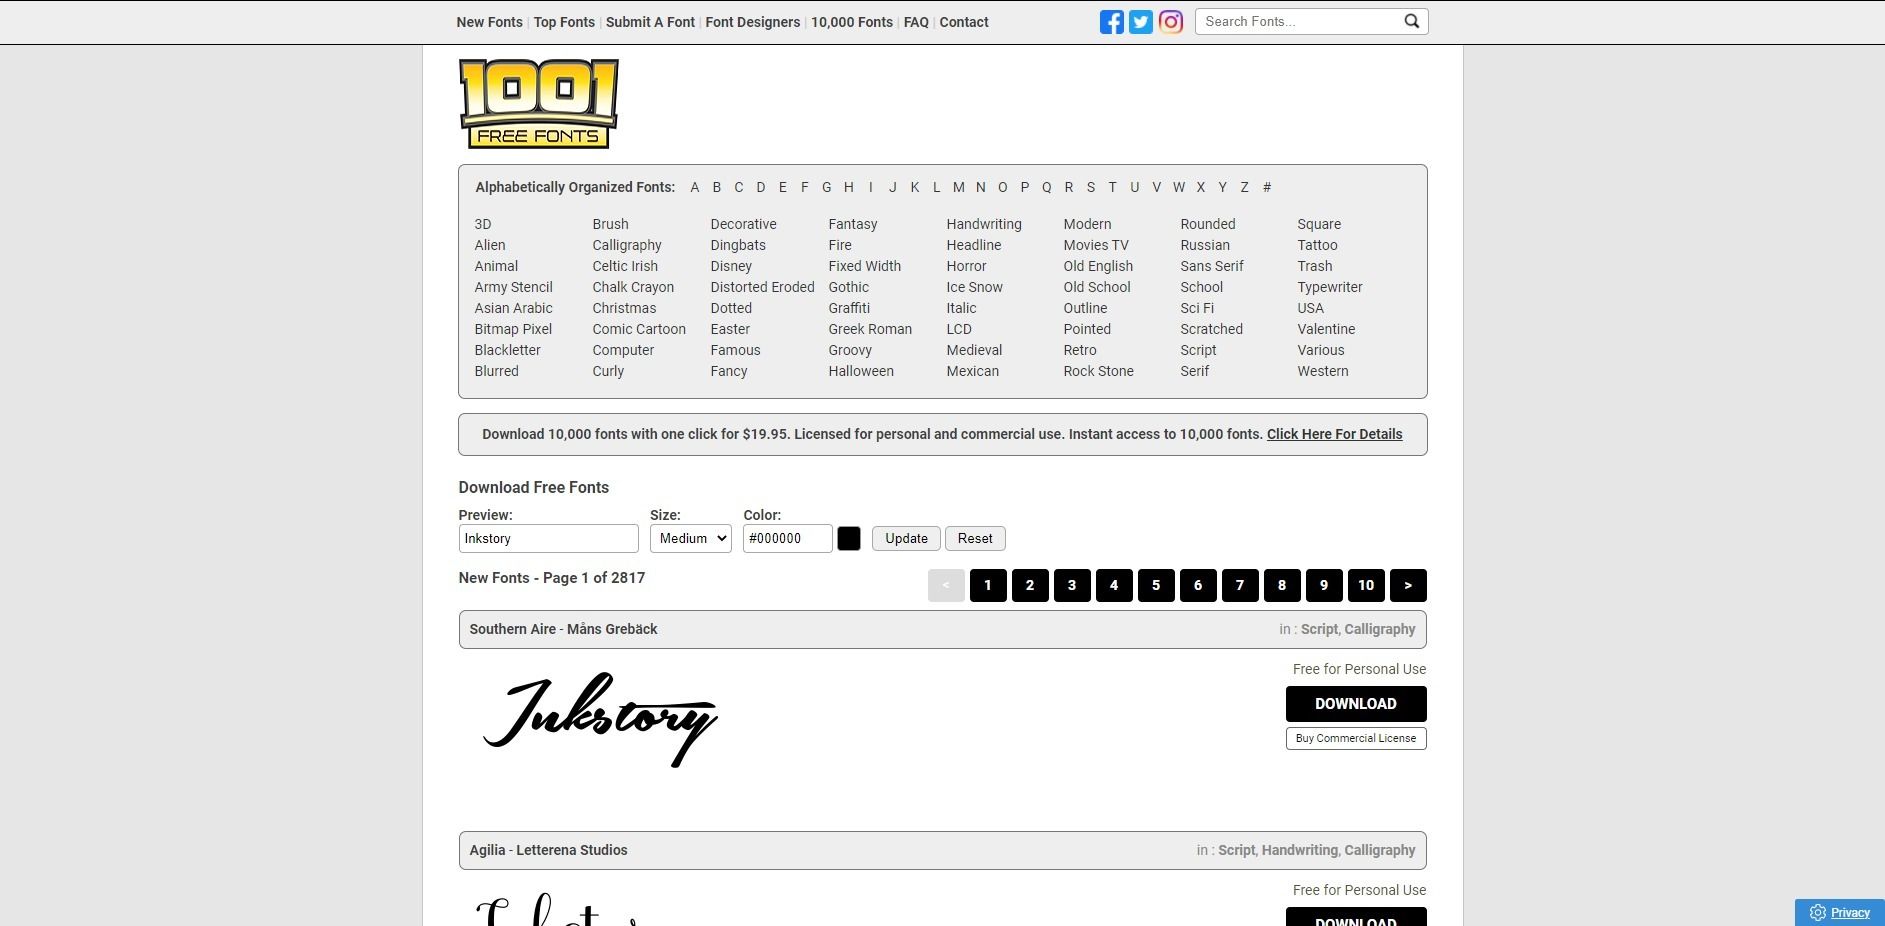Go to page 5 of results
Image resolution: width=1885 pixels, height=926 pixels.
point(1155,585)
